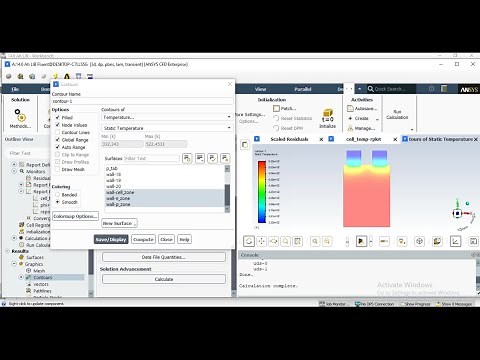This screenshot has width=480, height=360.
Task: Switch to Contours of Static Temperature tab
Action: click(x=441, y=139)
